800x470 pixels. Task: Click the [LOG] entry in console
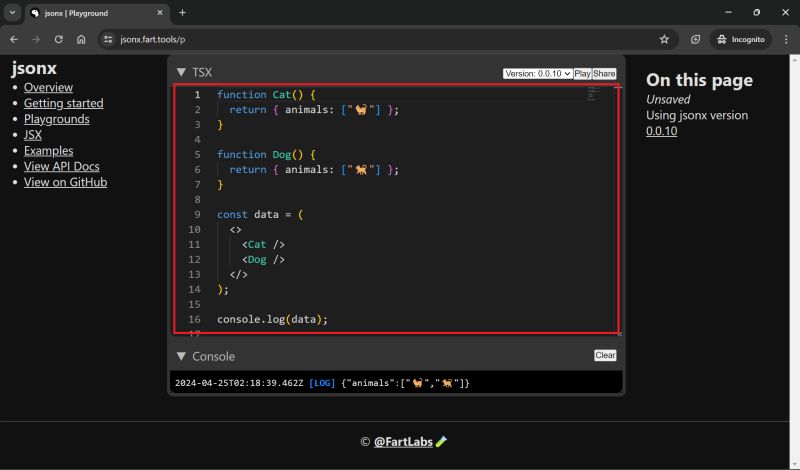tap(322, 383)
